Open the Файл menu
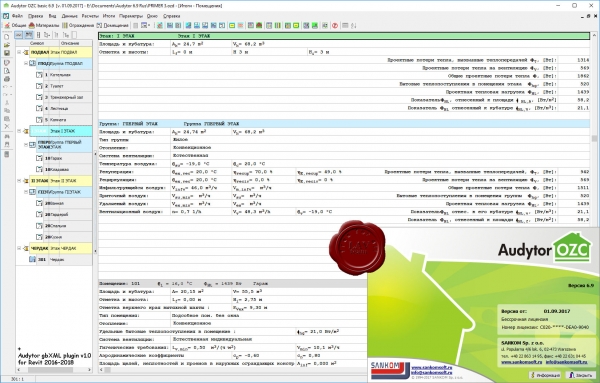Image resolution: width=600 pixels, height=383 pixels. (17, 16)
